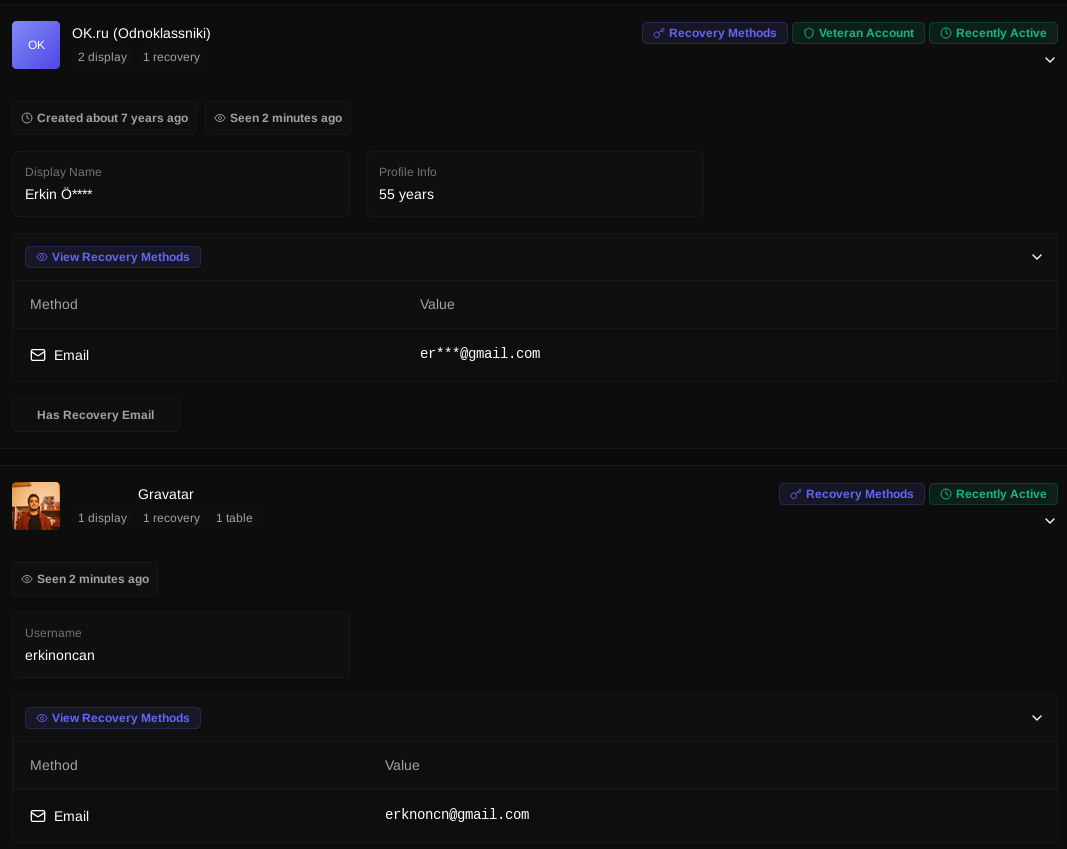The width and height of the screenshot is (1067, 849).
Task: Select masked email er***@gmail.com
Action: pyautogui.click(x=480, y=354)
